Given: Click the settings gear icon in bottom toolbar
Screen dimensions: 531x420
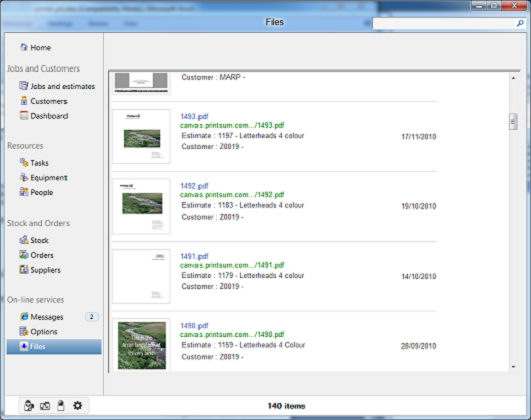Looking at the screenshot, I should click(x=78, y=405).
